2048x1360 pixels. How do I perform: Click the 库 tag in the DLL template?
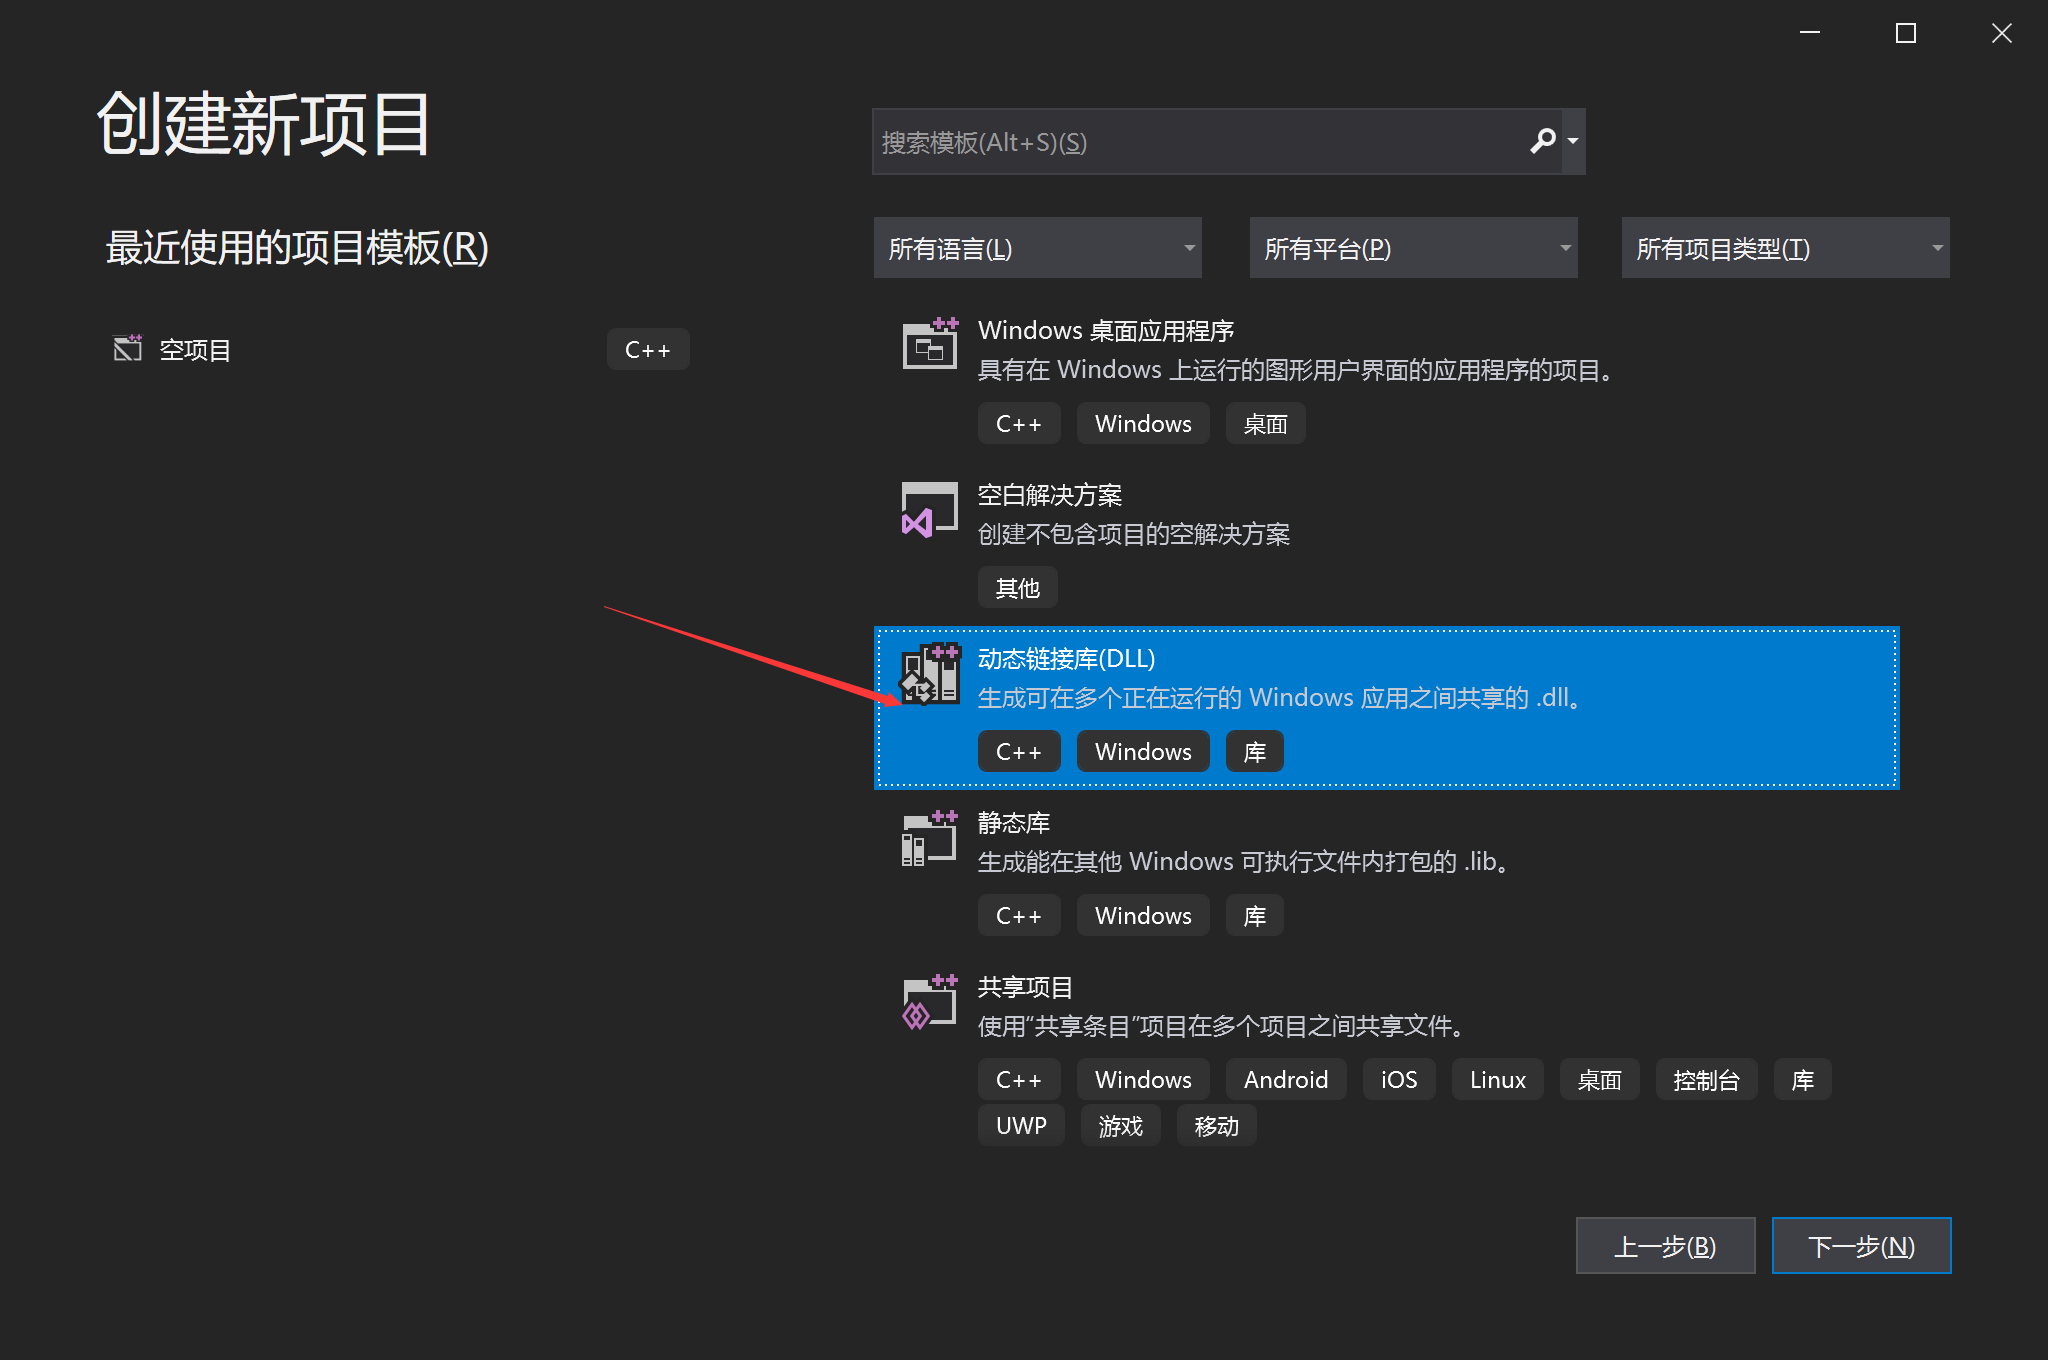pos(1254,752)
